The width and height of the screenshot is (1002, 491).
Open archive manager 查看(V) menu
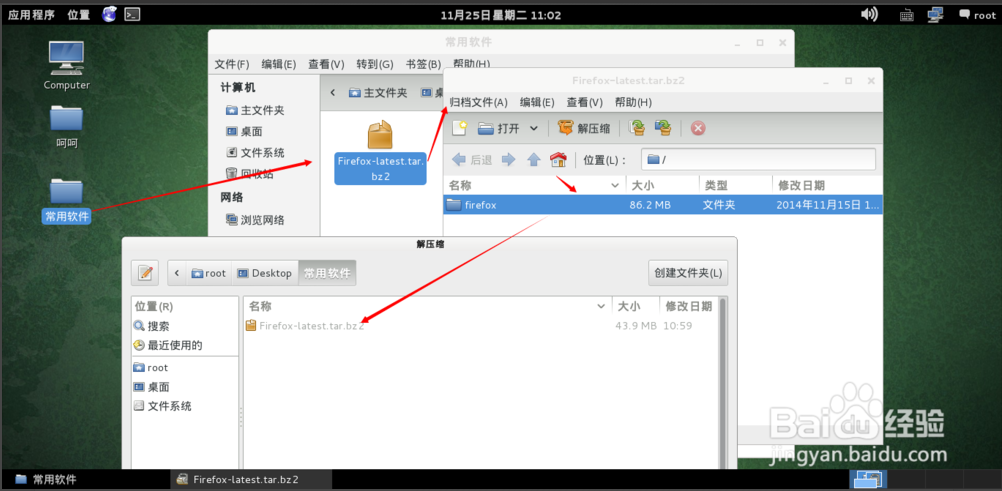(585, 102)
